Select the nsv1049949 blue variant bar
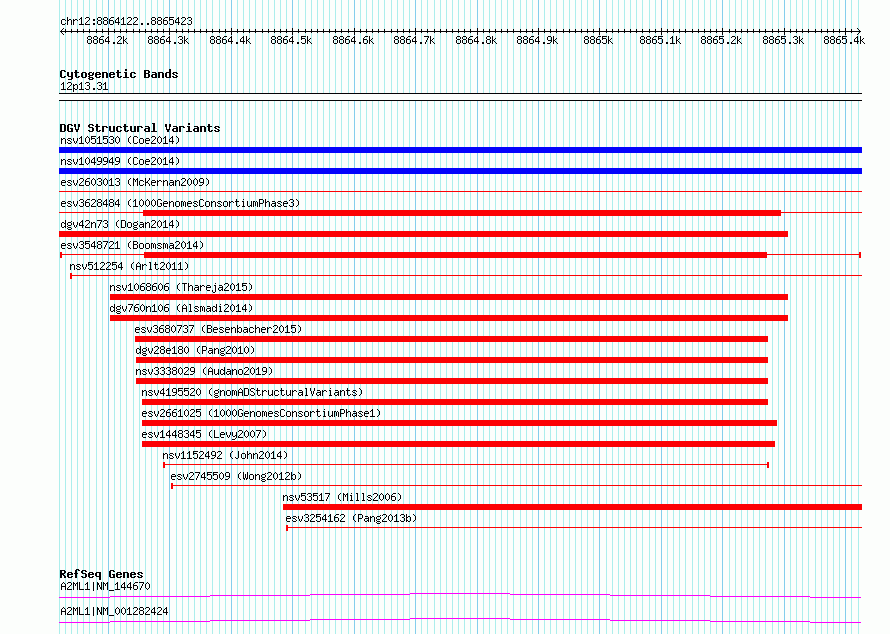This screenshot has height=634, width=890. point(460,171)
